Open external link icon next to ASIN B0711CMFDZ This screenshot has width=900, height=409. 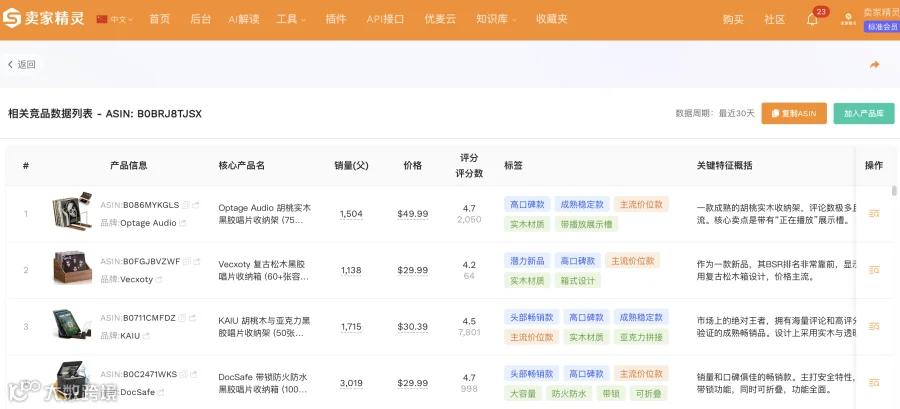pos(192,318)
